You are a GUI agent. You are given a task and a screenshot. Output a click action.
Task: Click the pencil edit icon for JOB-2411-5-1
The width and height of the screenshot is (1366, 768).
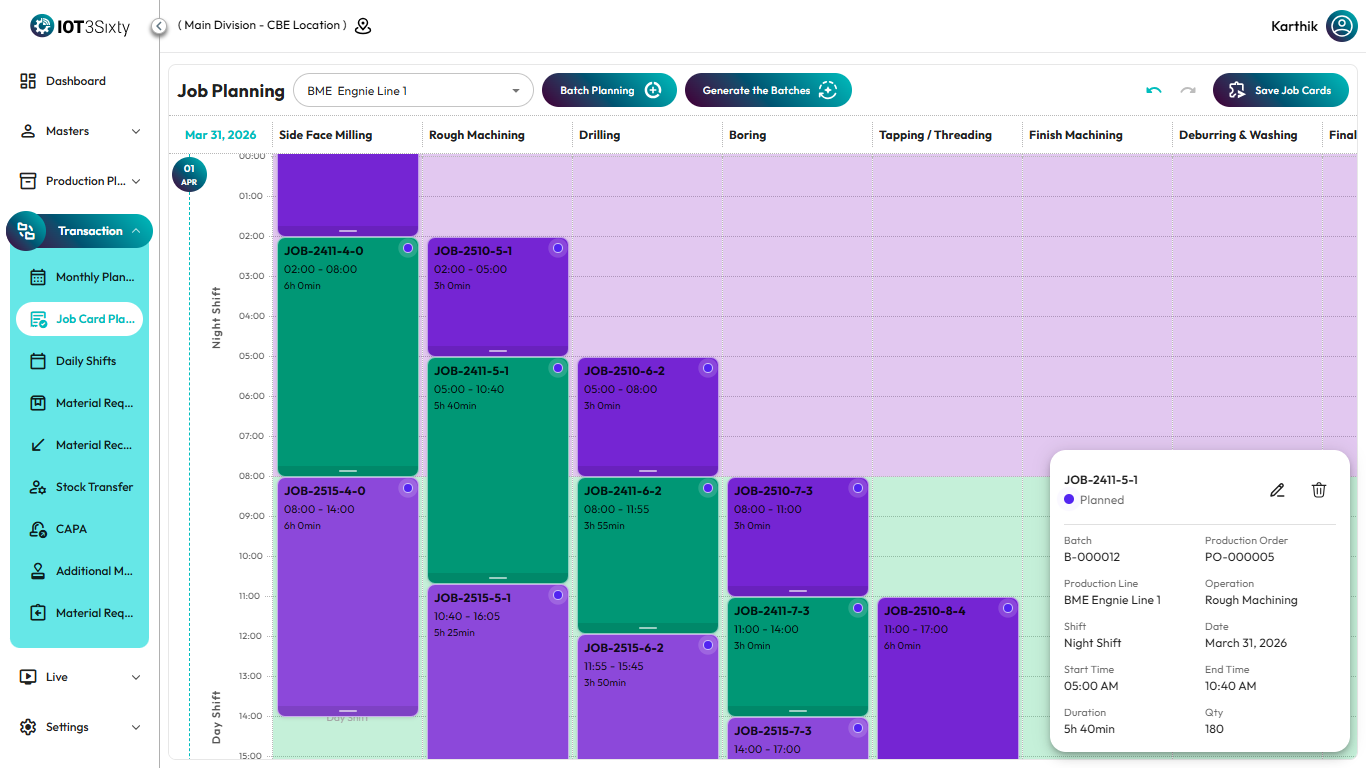(x=1277, y=490)
